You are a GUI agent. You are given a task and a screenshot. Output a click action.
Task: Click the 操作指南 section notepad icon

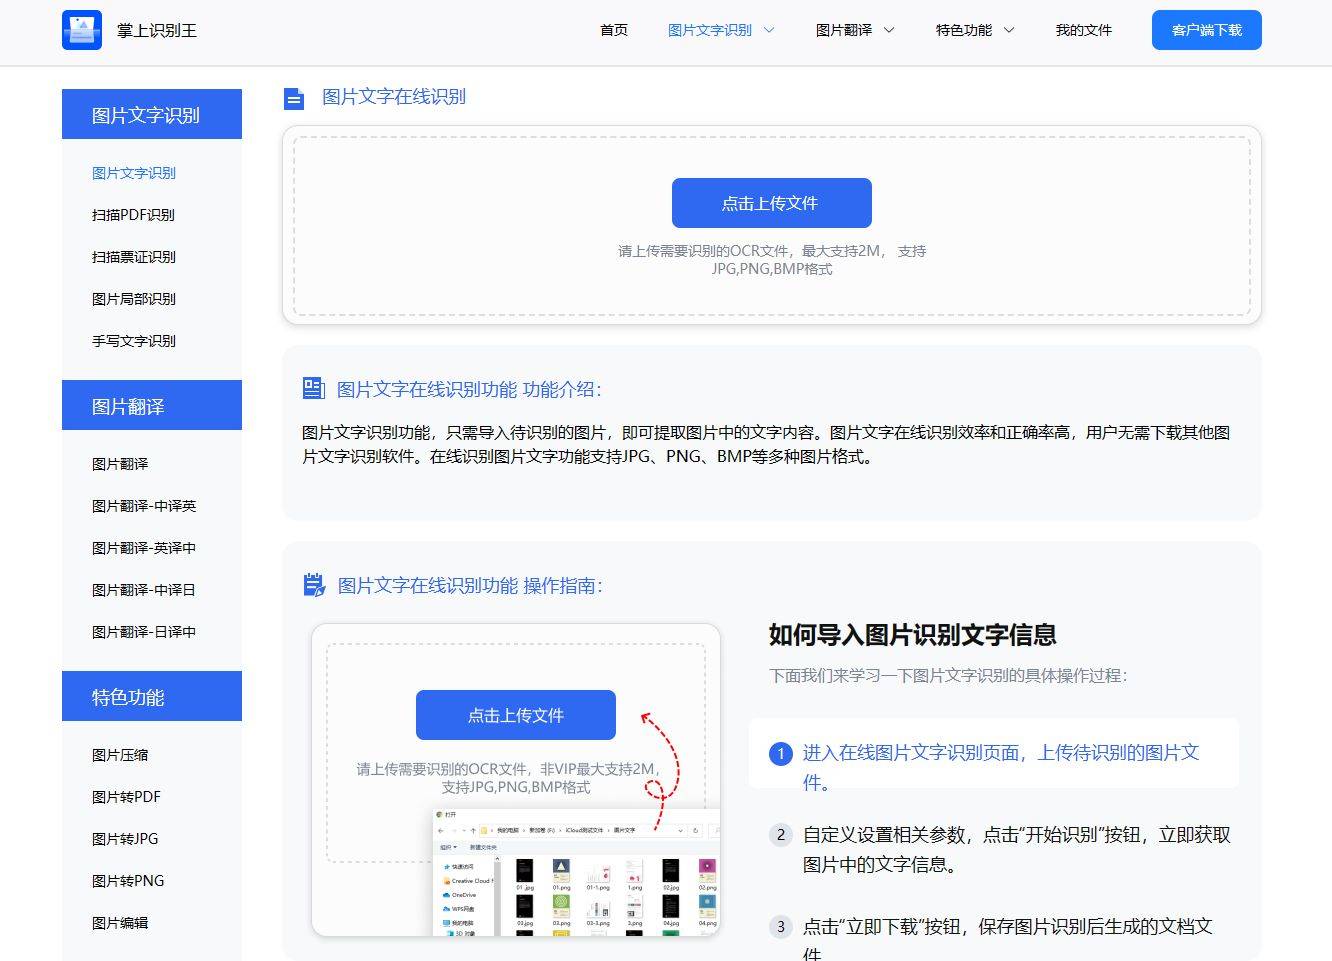[x=314, y=585]
